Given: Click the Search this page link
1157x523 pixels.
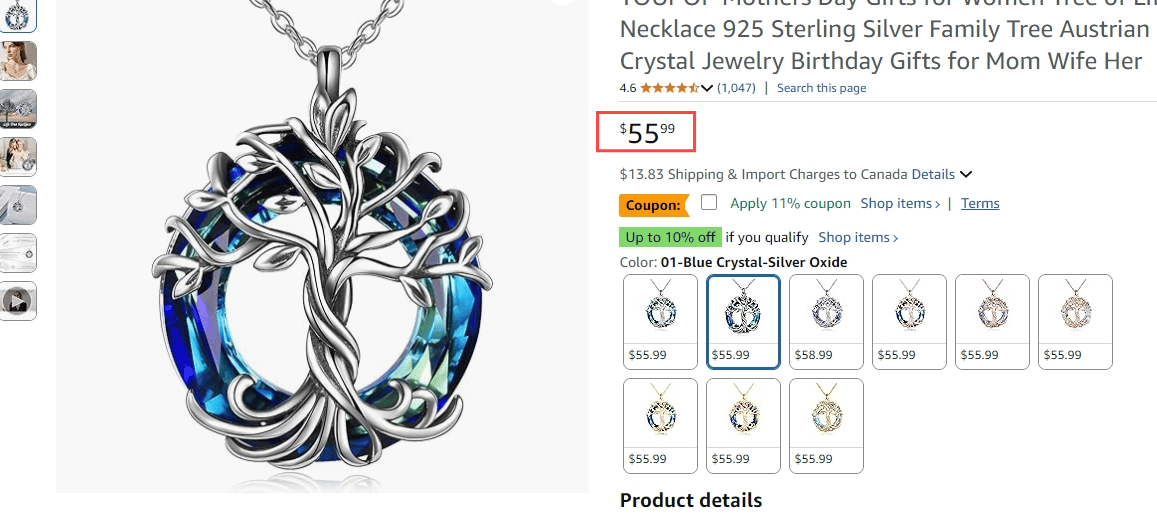Looking at the screenshot, I should click(x=821, y=88).
